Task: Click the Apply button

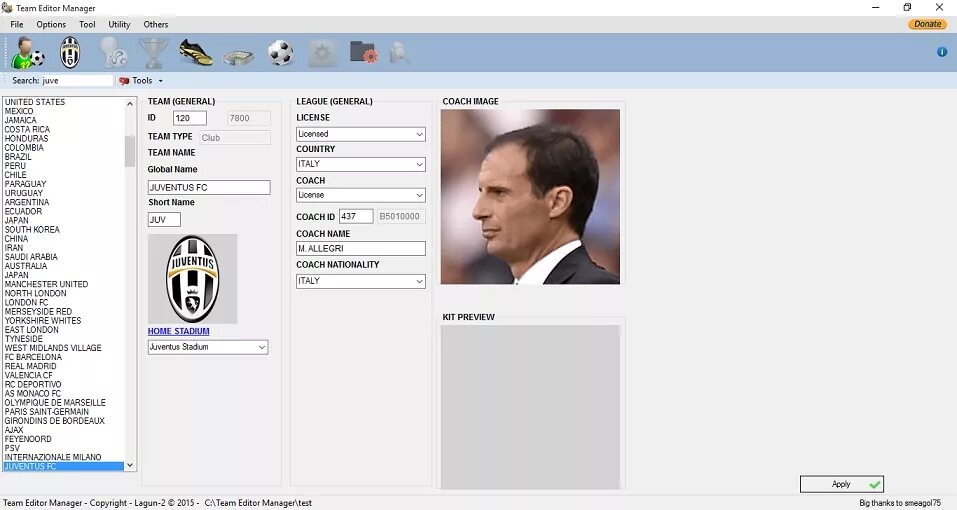Action: [x=842, y=484]
